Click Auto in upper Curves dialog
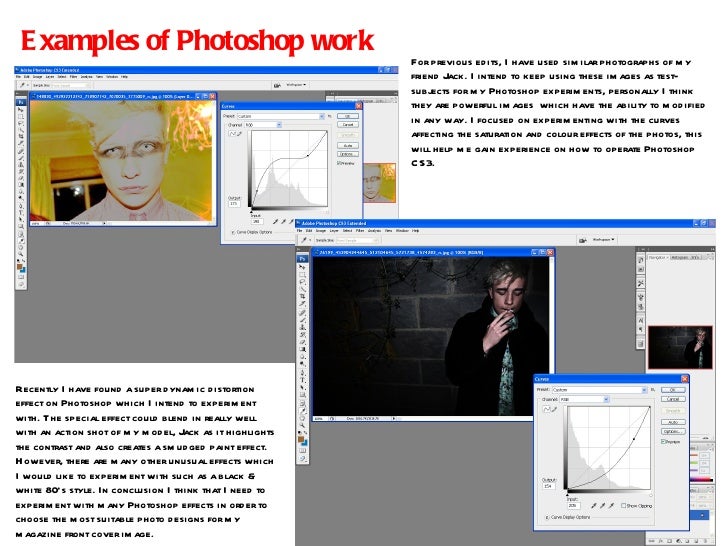Image resolution: width=728 pixels, height=546 pixels. pyautogui.click(x=348, y=145)
